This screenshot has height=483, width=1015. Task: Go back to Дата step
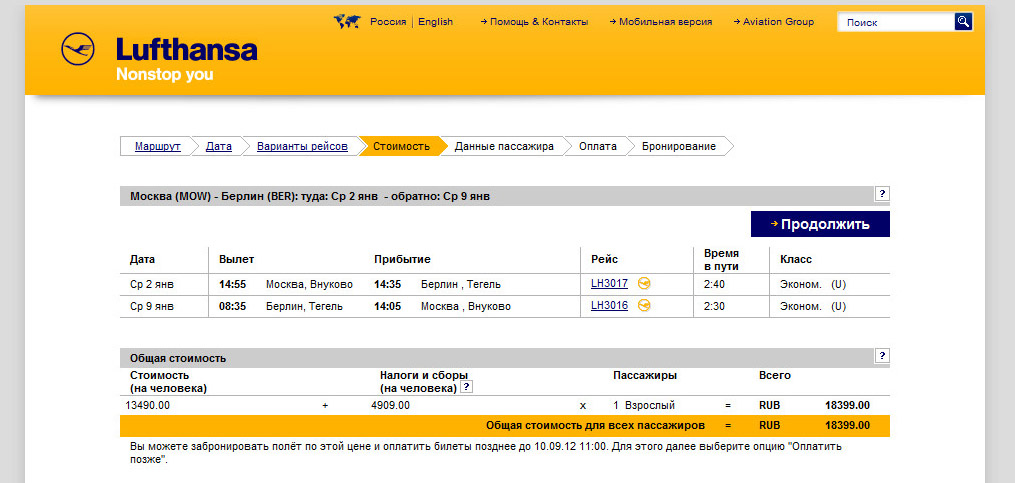219,146
